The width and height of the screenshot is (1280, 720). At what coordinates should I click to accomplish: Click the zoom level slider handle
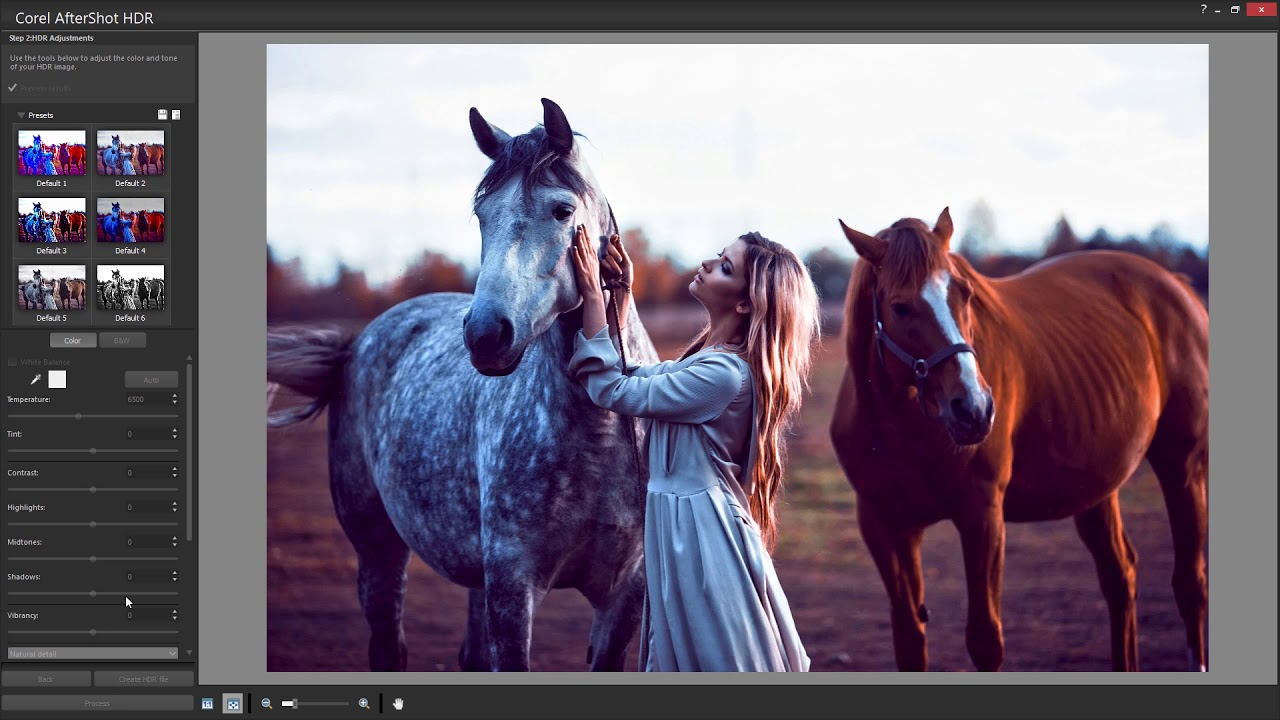(295, 703)
